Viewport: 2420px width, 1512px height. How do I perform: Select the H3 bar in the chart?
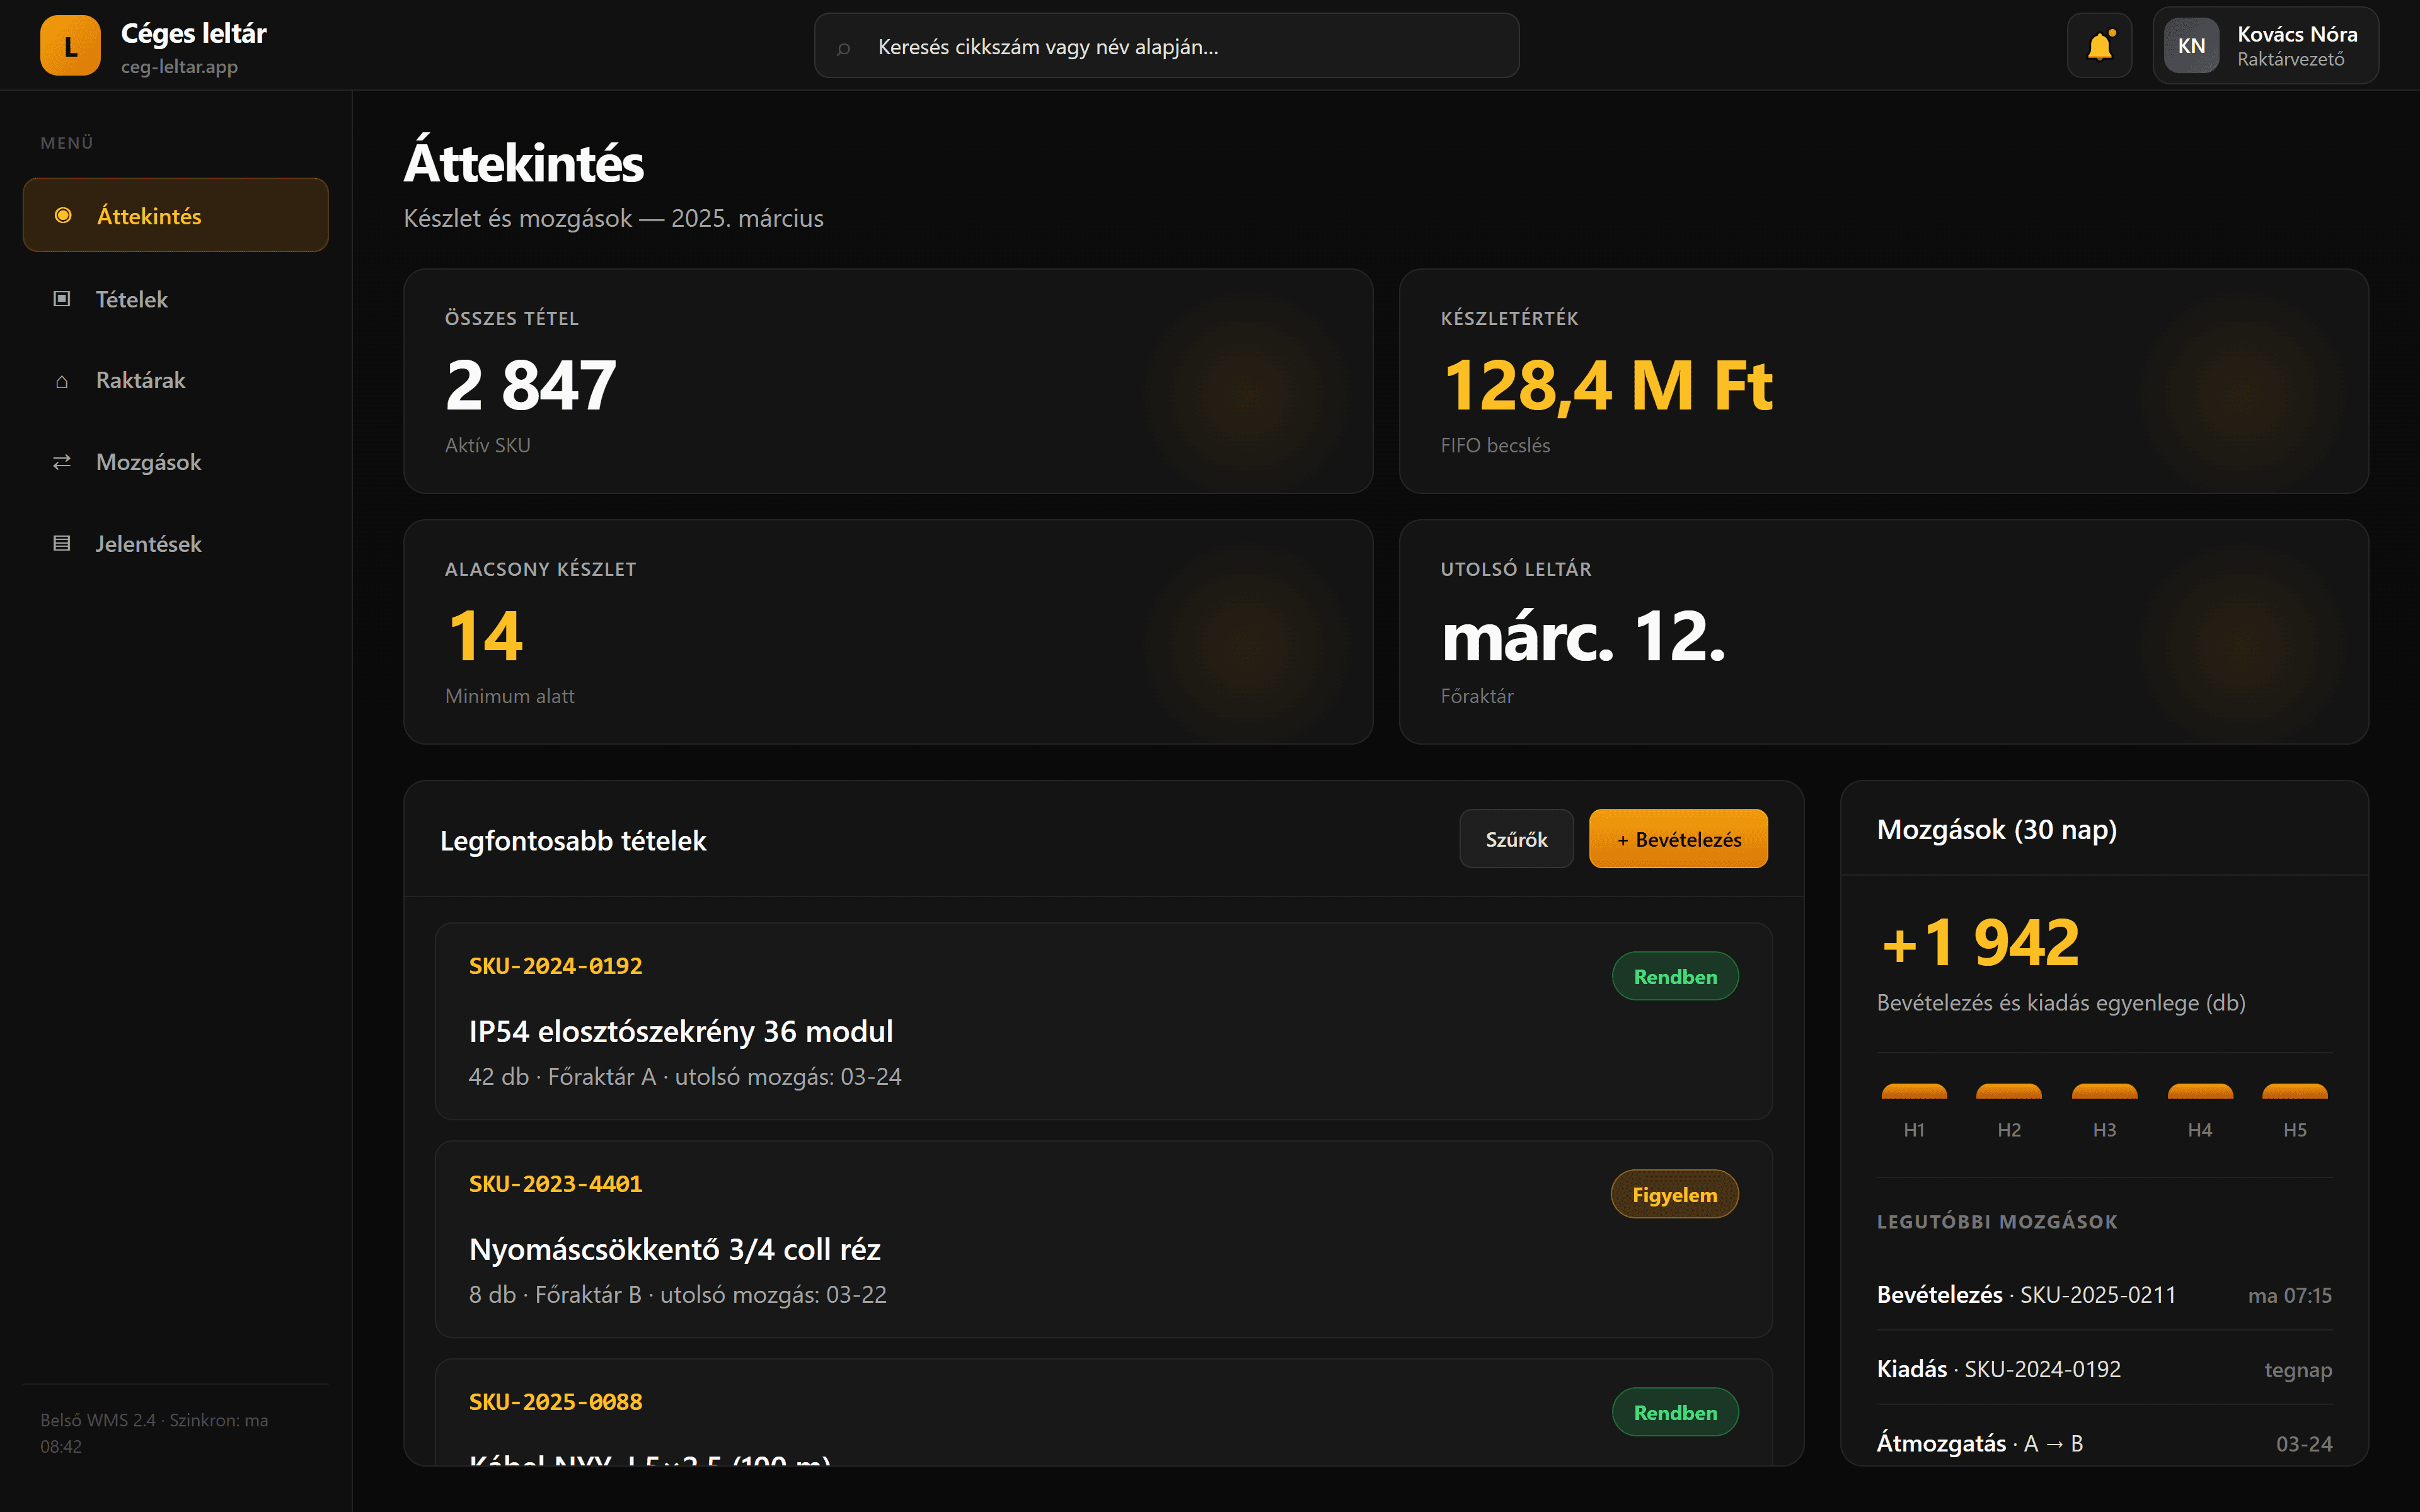coord(2104,1091)
